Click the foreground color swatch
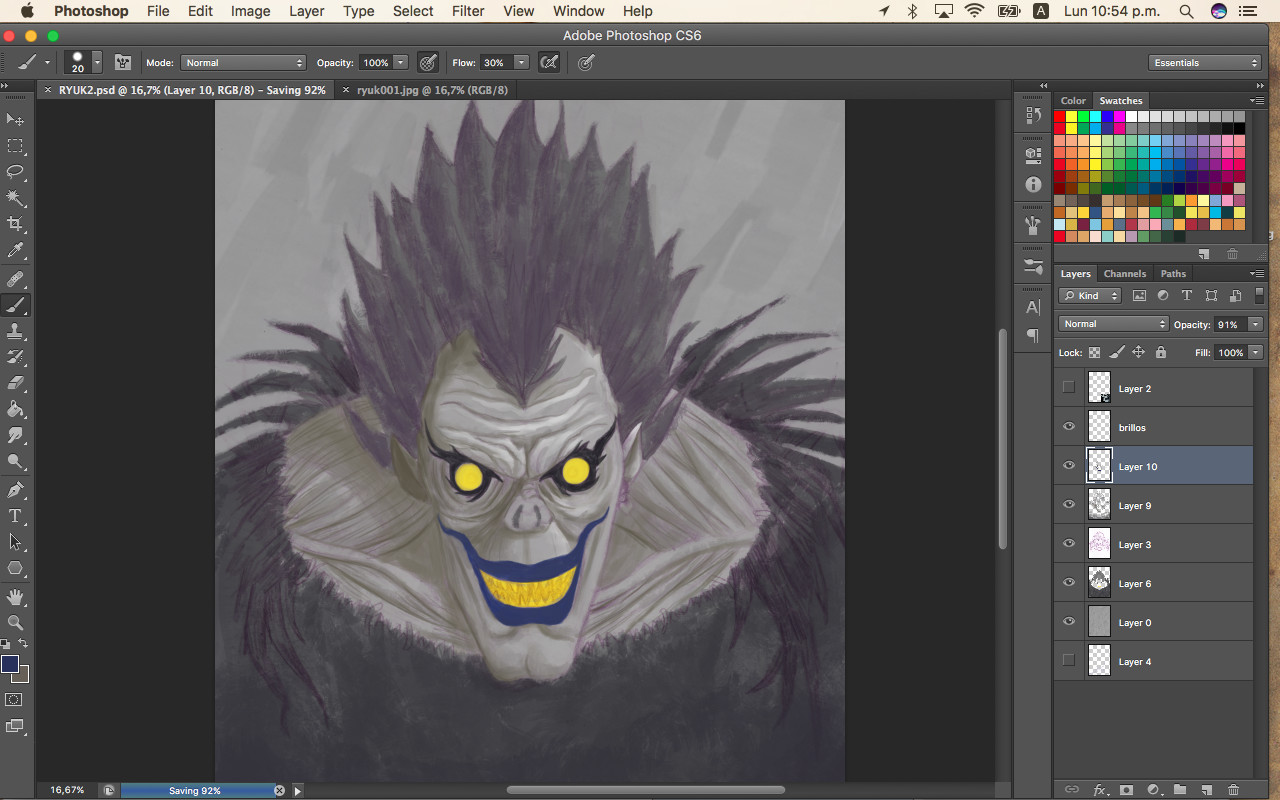Viewport: 1280px width, 800px height. pyautogui.click(x=10, y=664)
